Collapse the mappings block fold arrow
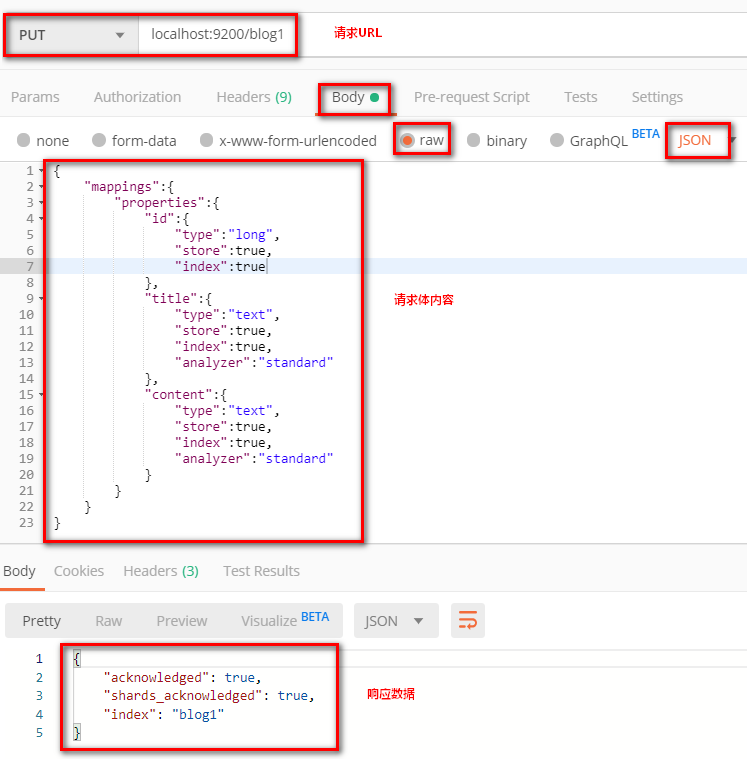 click(42, 187)
